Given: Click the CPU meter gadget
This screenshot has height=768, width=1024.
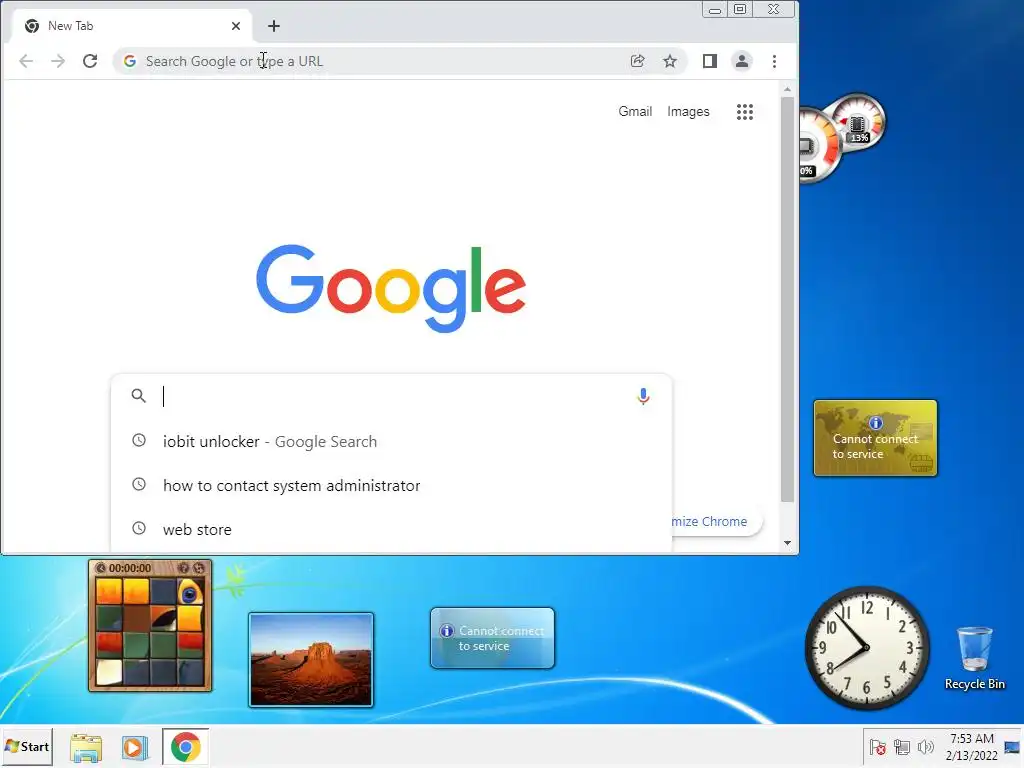Looking at the screenshot, I should coord(841,137).
